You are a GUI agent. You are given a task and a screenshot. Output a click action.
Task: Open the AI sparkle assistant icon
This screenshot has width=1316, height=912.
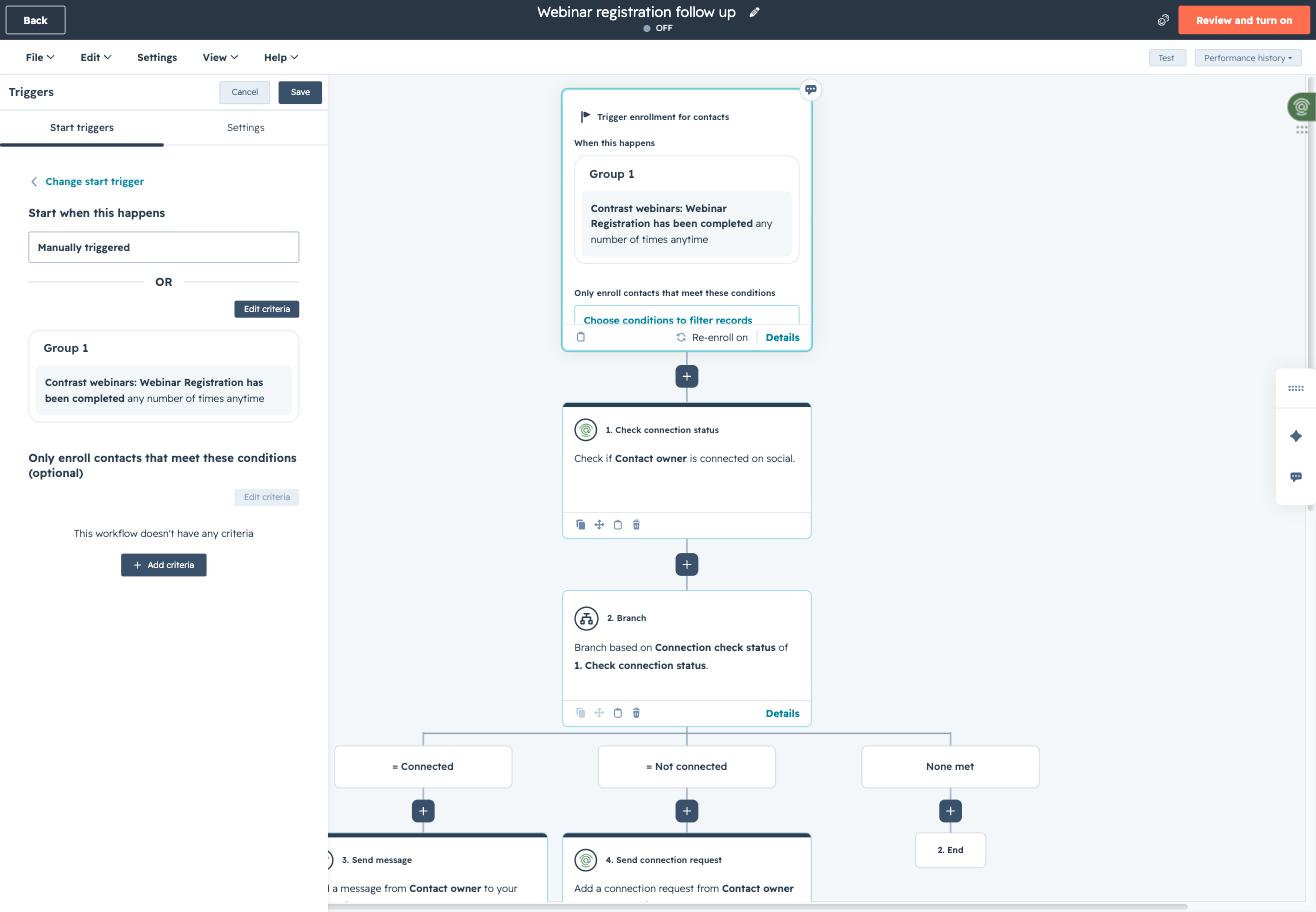coord(1296,436)
